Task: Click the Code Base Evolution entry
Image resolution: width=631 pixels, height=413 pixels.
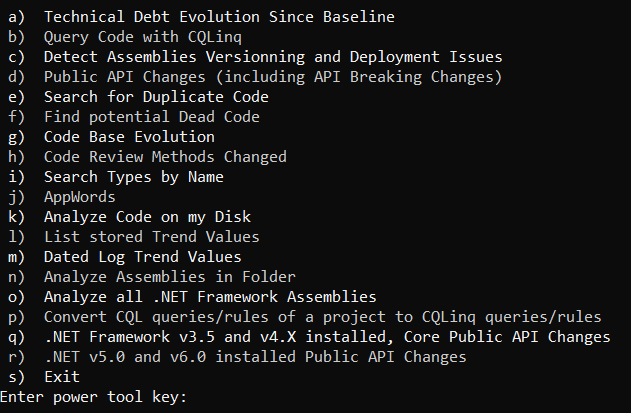Action: (x=129, y=136)
